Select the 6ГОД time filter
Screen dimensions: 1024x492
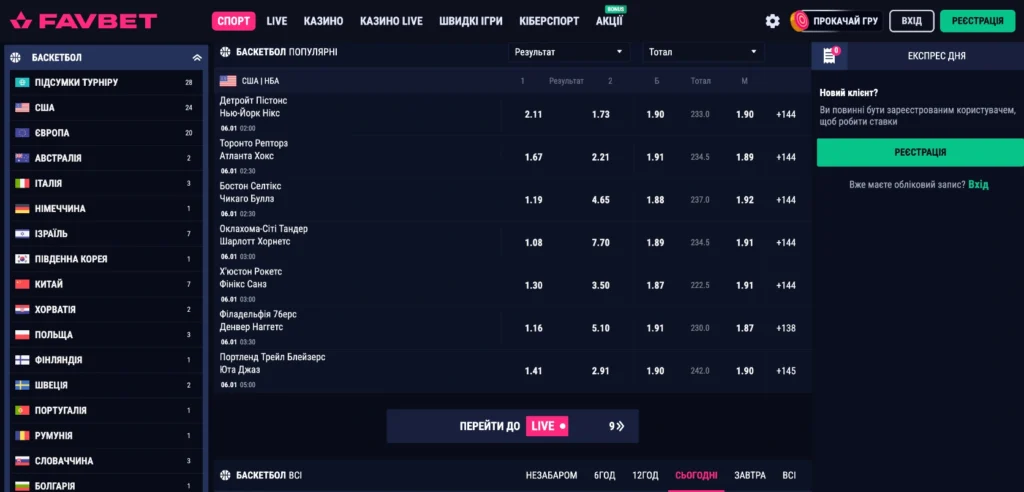click(604, 476)
